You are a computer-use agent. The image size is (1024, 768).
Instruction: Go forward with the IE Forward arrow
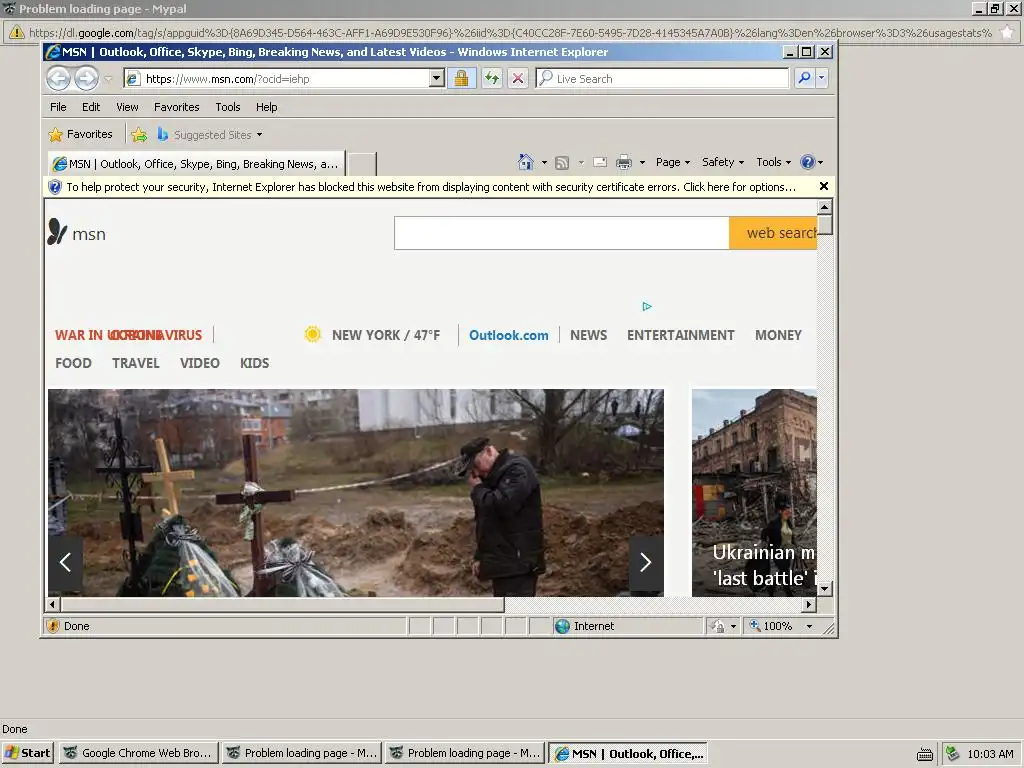[86, 79]
